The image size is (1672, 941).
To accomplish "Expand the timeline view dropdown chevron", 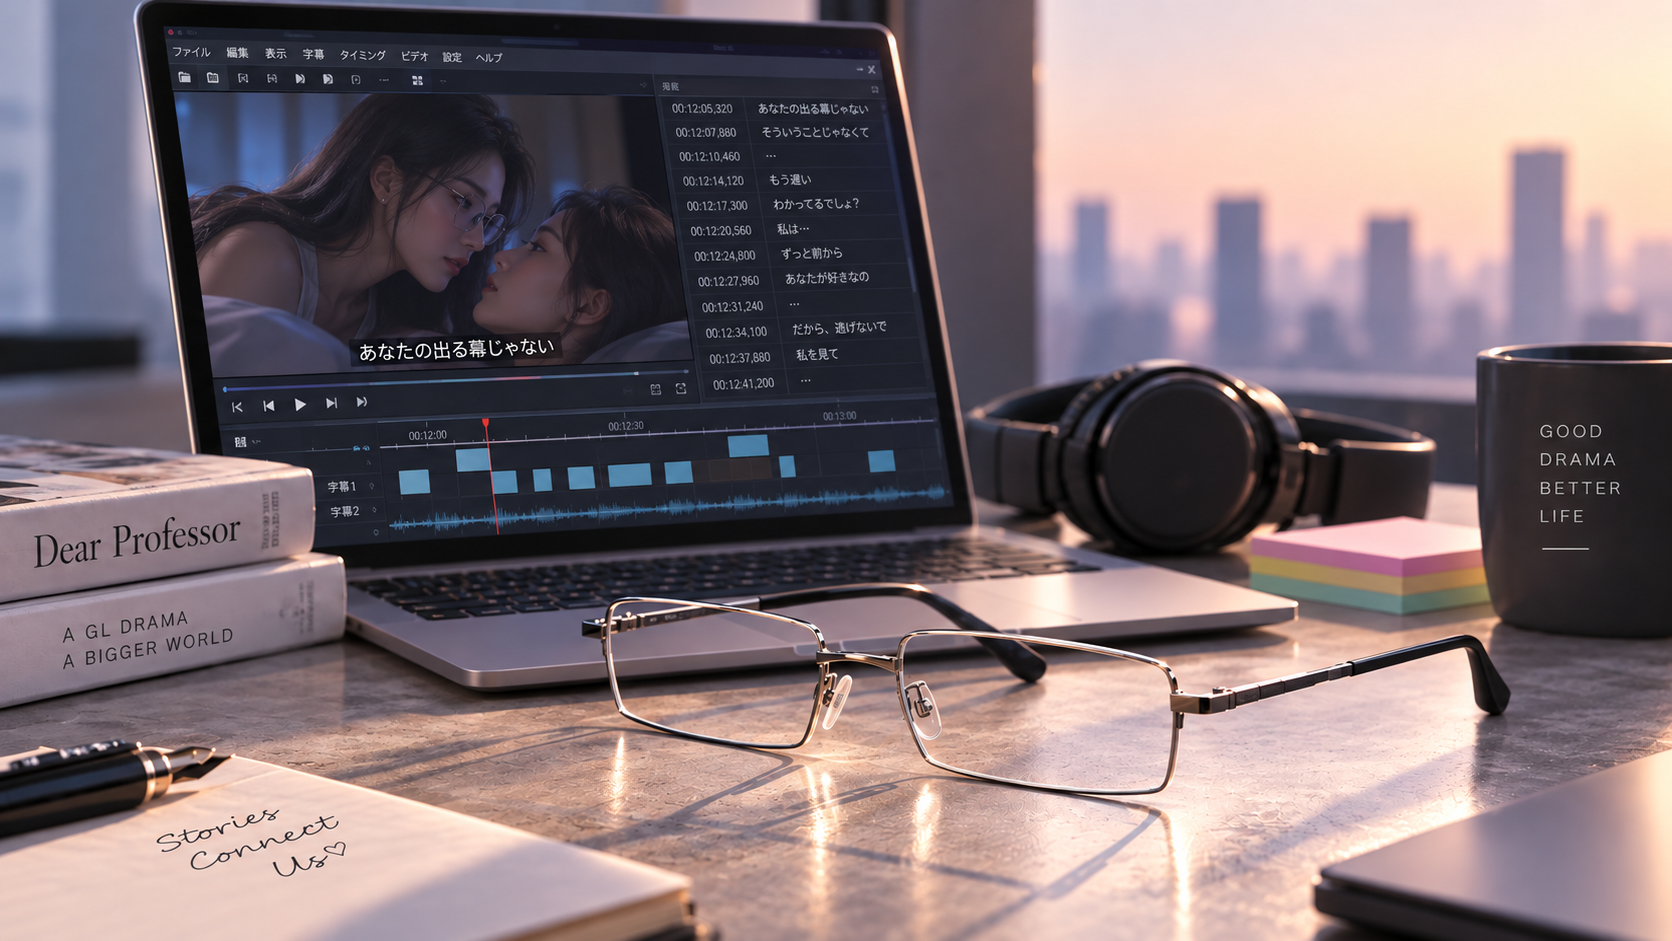I will [x=257, y=441].
